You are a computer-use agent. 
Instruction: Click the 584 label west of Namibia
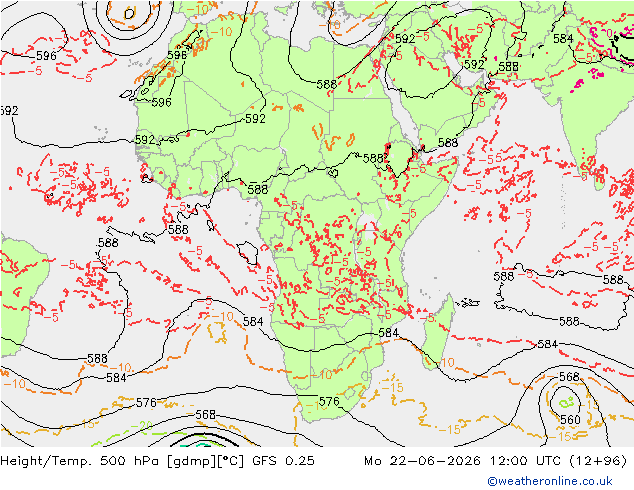coord(253,321)
